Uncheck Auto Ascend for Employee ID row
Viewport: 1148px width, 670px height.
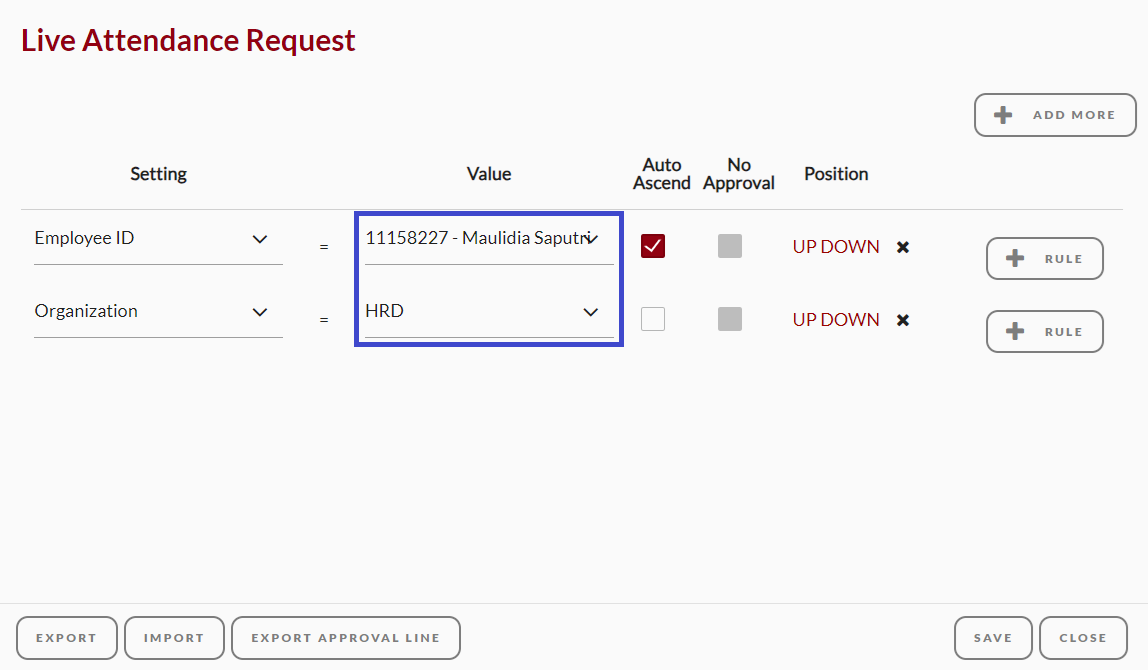coord(653,246)
